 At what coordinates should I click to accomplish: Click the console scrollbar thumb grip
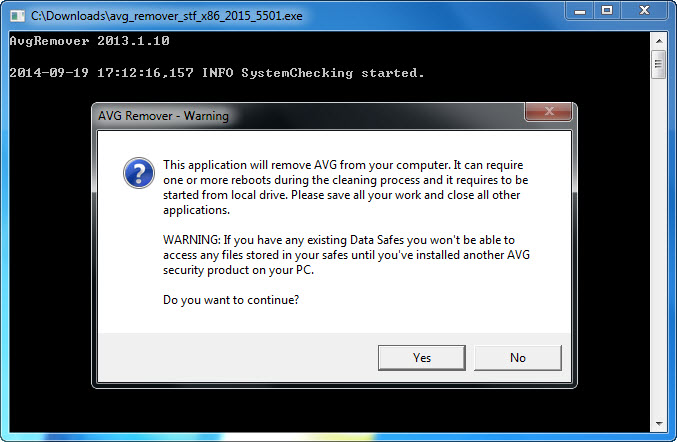point(658,64)
